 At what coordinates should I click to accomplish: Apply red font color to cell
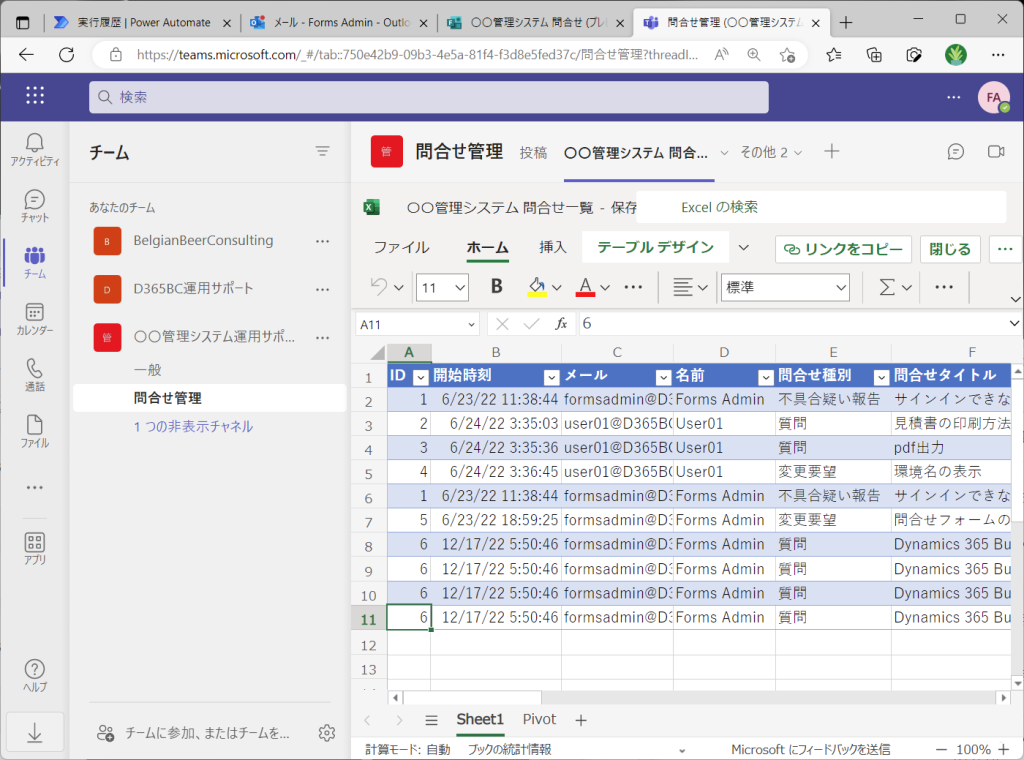click(585, 287)
